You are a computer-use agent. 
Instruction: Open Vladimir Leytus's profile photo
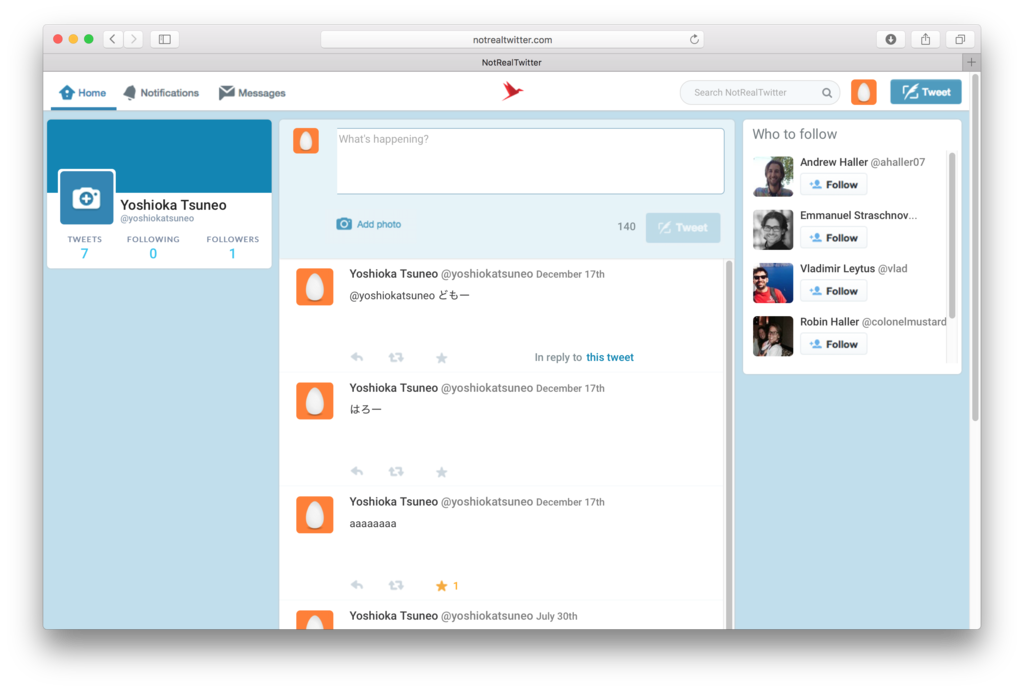[773, 283]
